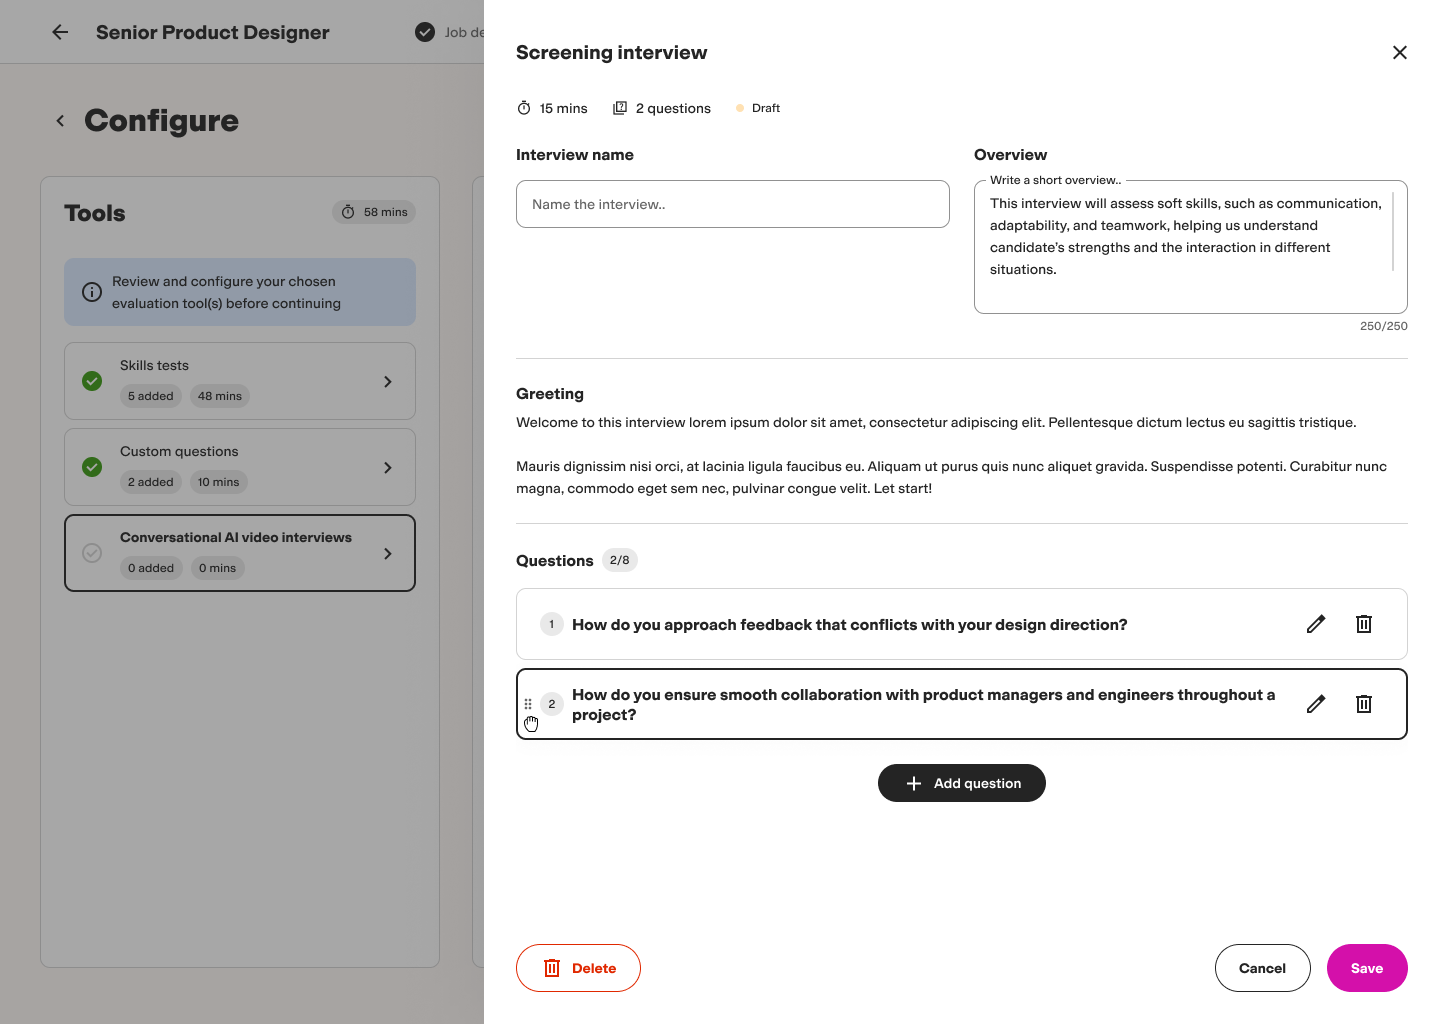Click the '5 added' tag on Skills tests
This screenshot has height=1024, width=1440.
tap(151, 396)
